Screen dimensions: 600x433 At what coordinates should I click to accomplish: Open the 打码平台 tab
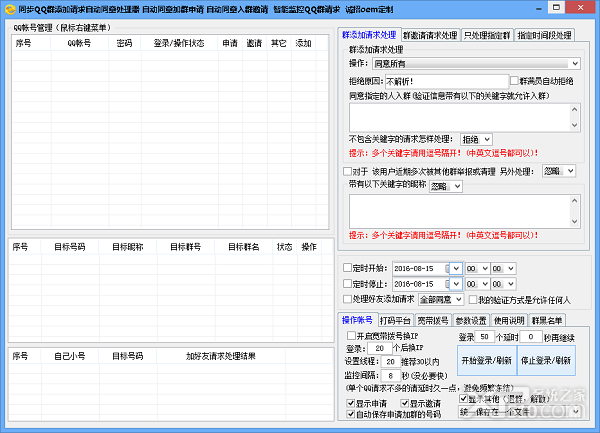pos(395,320)
